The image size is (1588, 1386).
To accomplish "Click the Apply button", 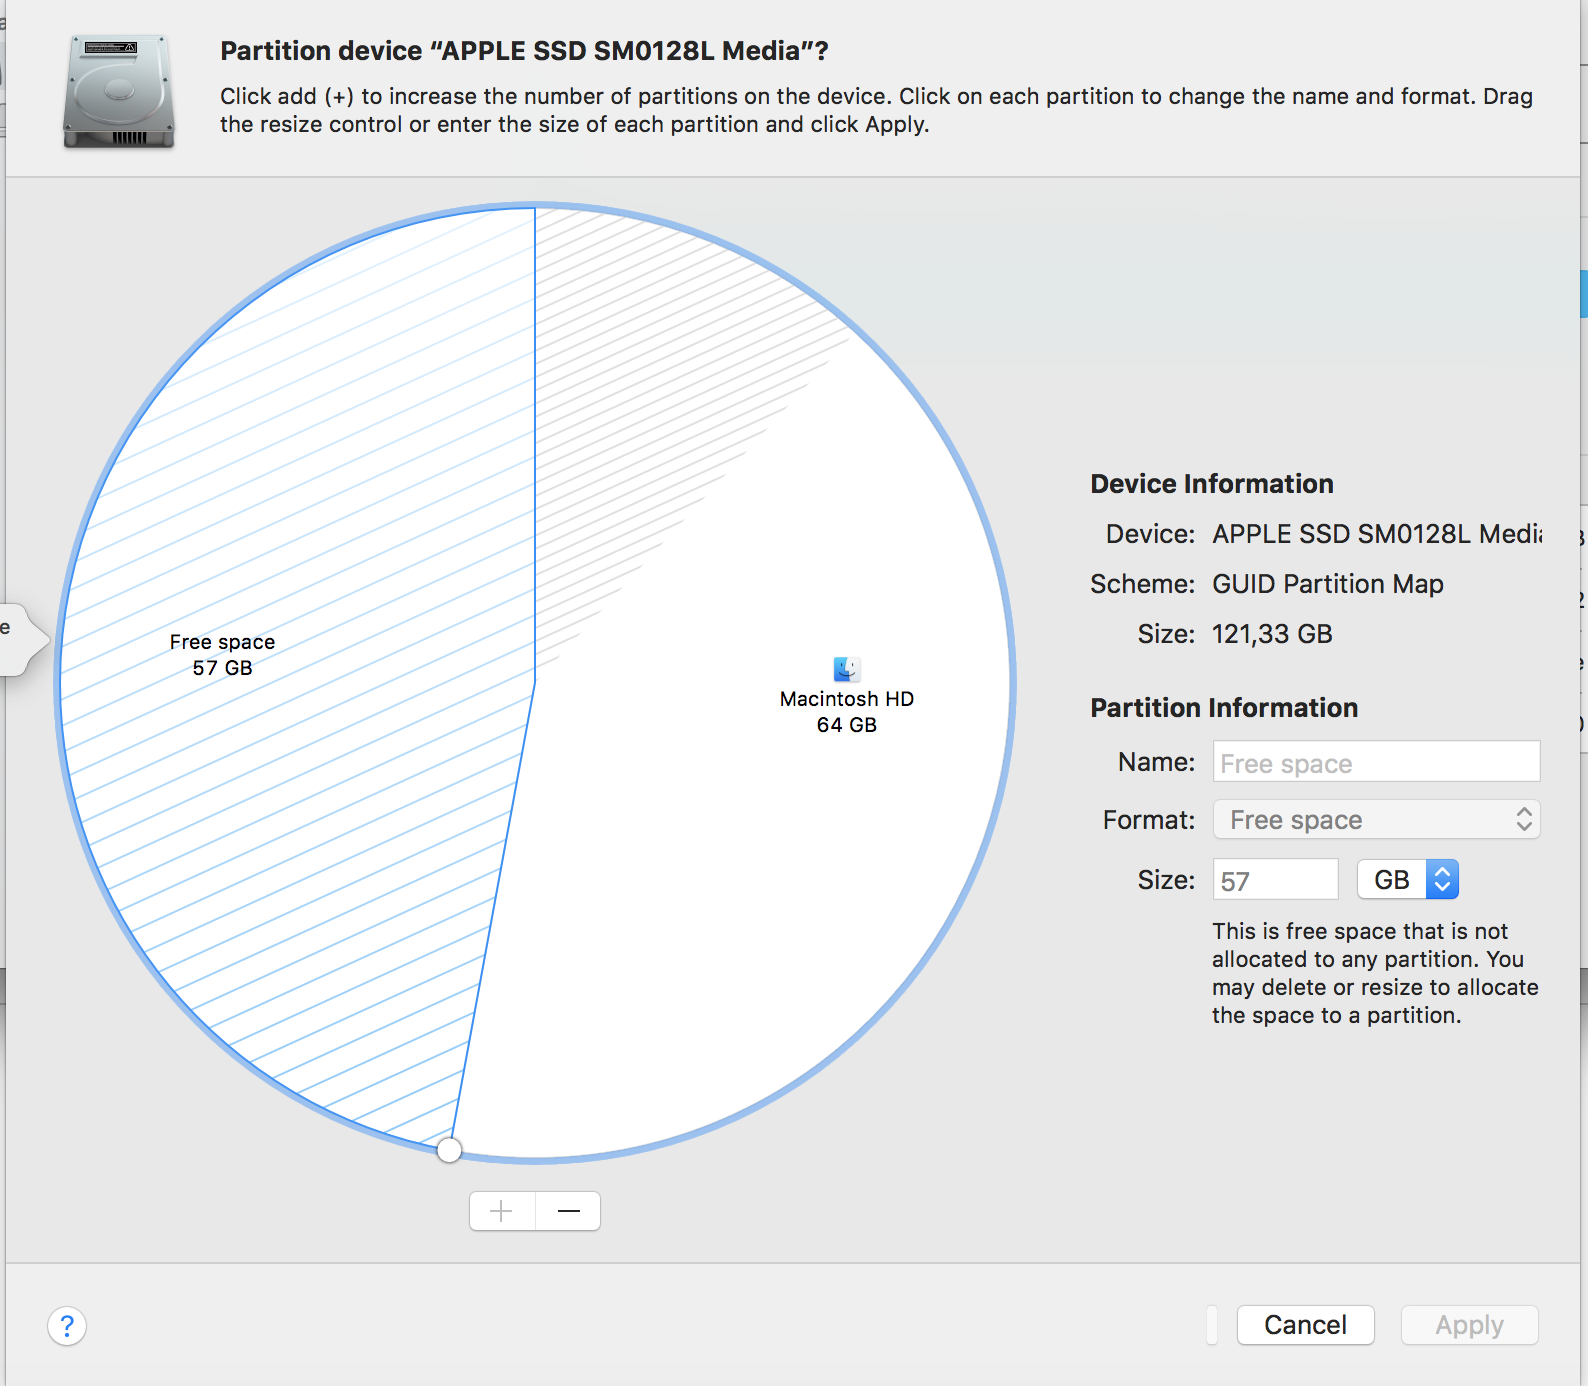I will (1469, 1325).
